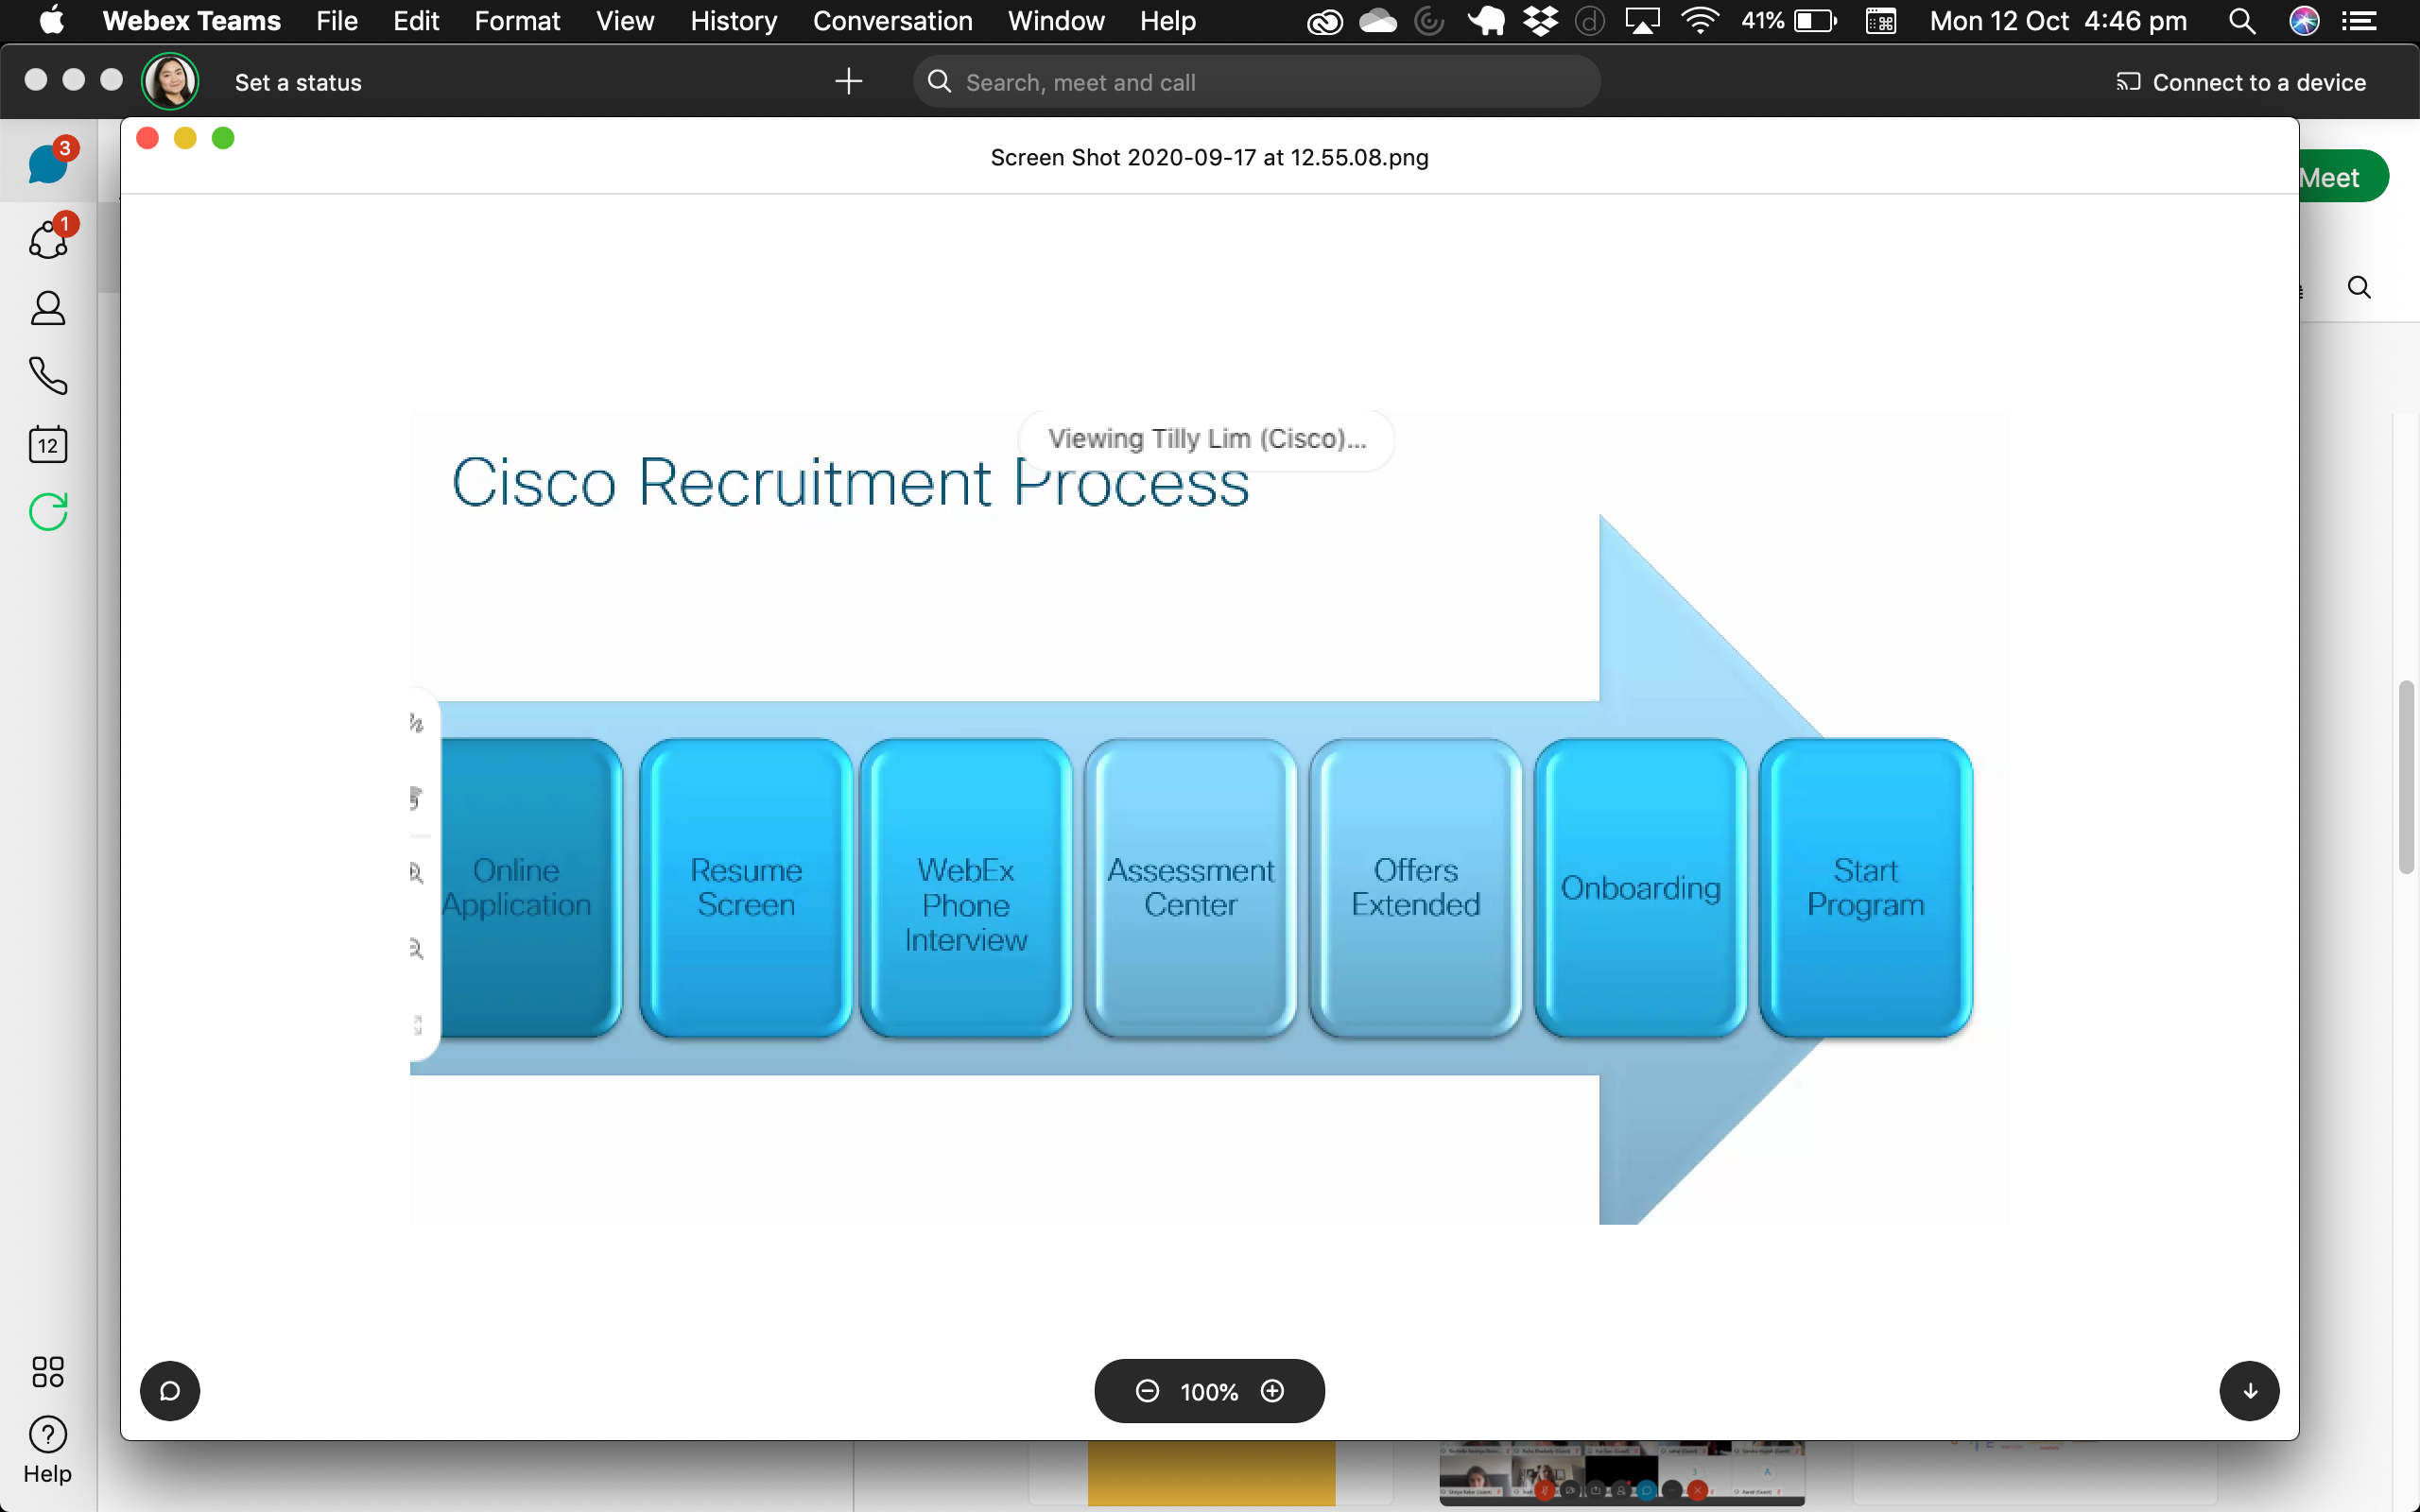Open the chat bubble button in preview

(170, 1391)
